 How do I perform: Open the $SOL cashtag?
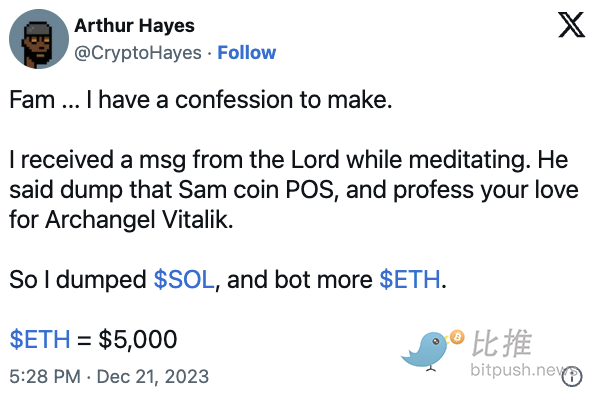click(184, 280)
